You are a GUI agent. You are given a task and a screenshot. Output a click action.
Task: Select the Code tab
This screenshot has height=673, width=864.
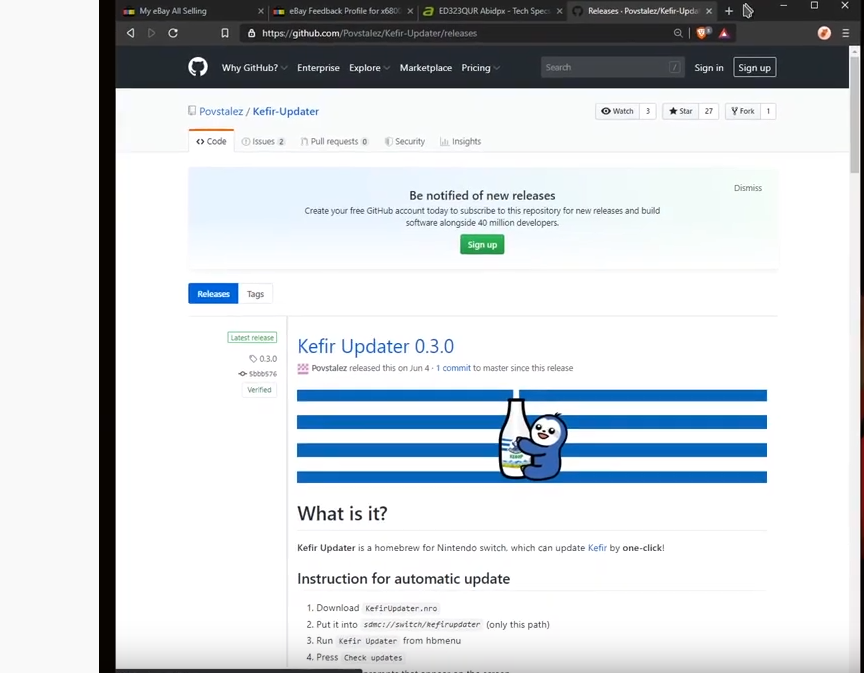(x=211, y=141)
